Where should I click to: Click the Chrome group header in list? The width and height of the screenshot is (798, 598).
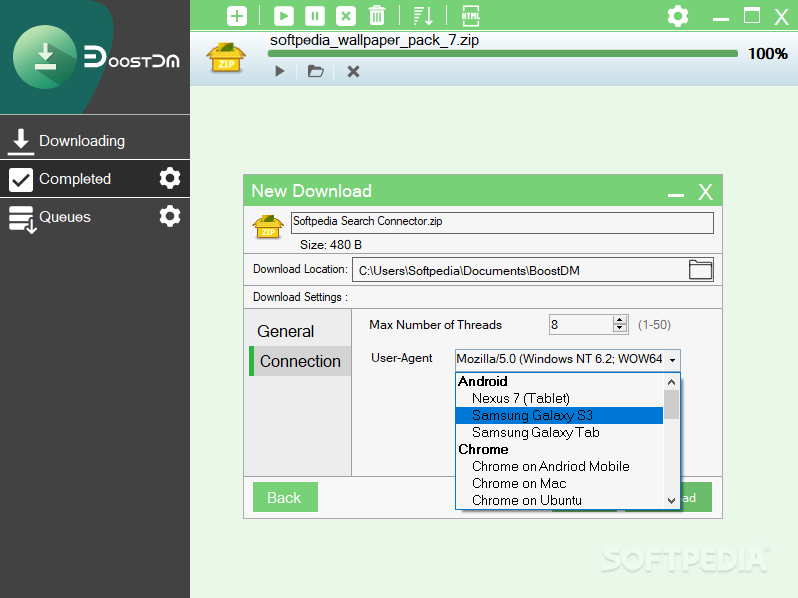point(559,449)
